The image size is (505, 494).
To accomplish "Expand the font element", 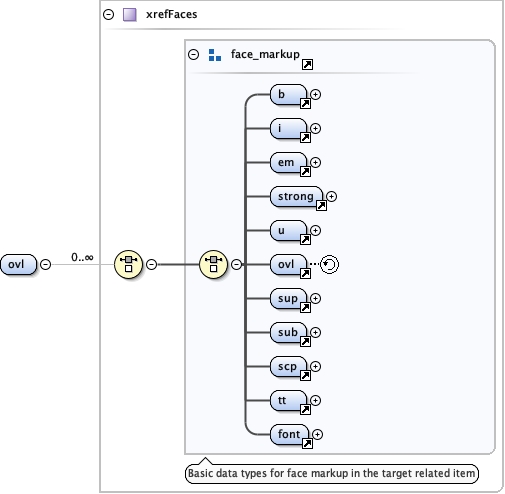I will pyautogui.click(x=317, y=434).
